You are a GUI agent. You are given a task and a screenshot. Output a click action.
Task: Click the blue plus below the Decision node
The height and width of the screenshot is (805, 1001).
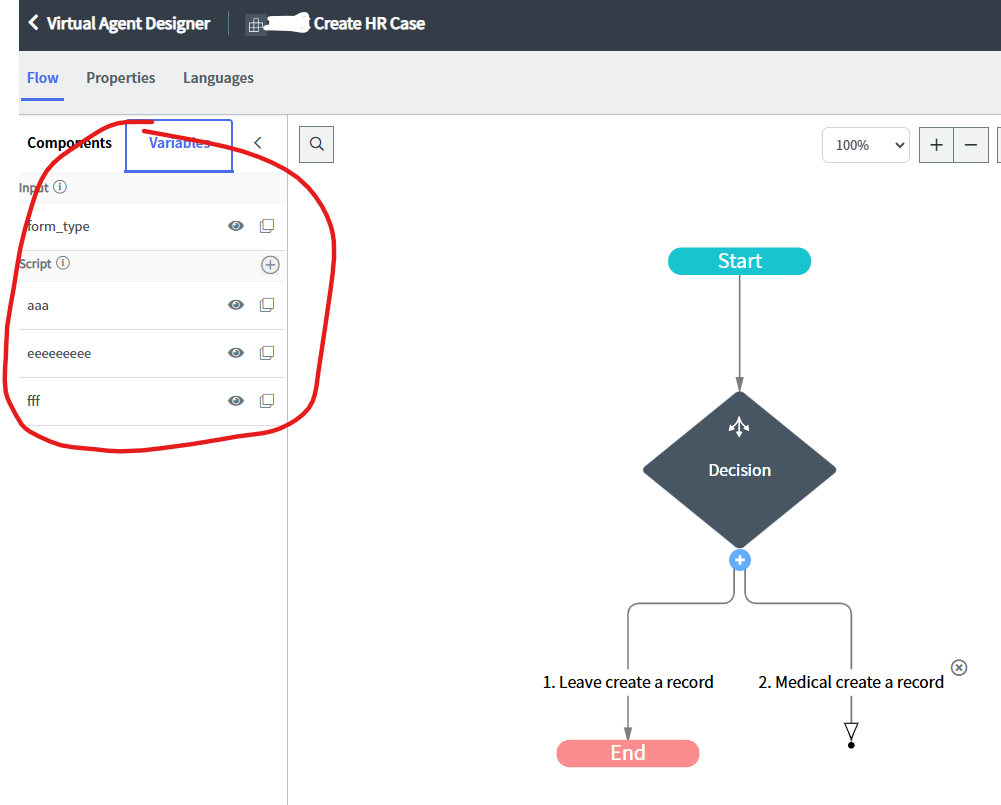click(739, 559)
